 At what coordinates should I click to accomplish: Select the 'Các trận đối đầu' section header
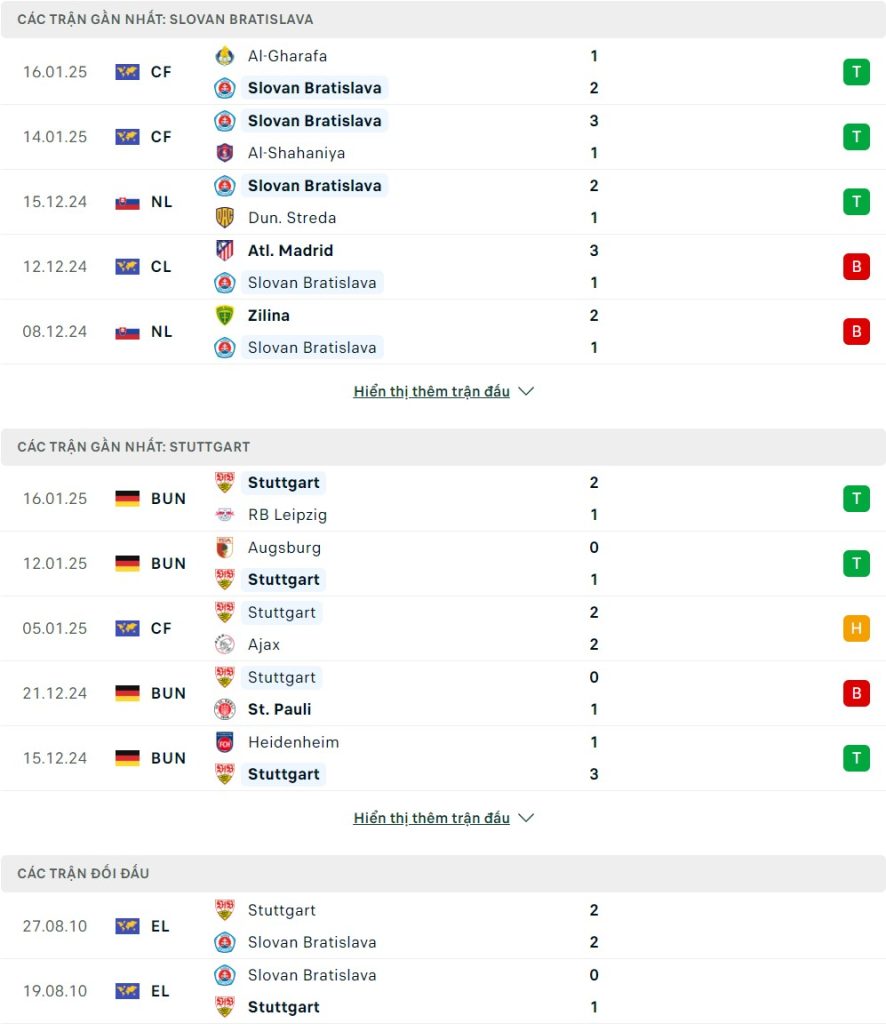coord(443,873)
